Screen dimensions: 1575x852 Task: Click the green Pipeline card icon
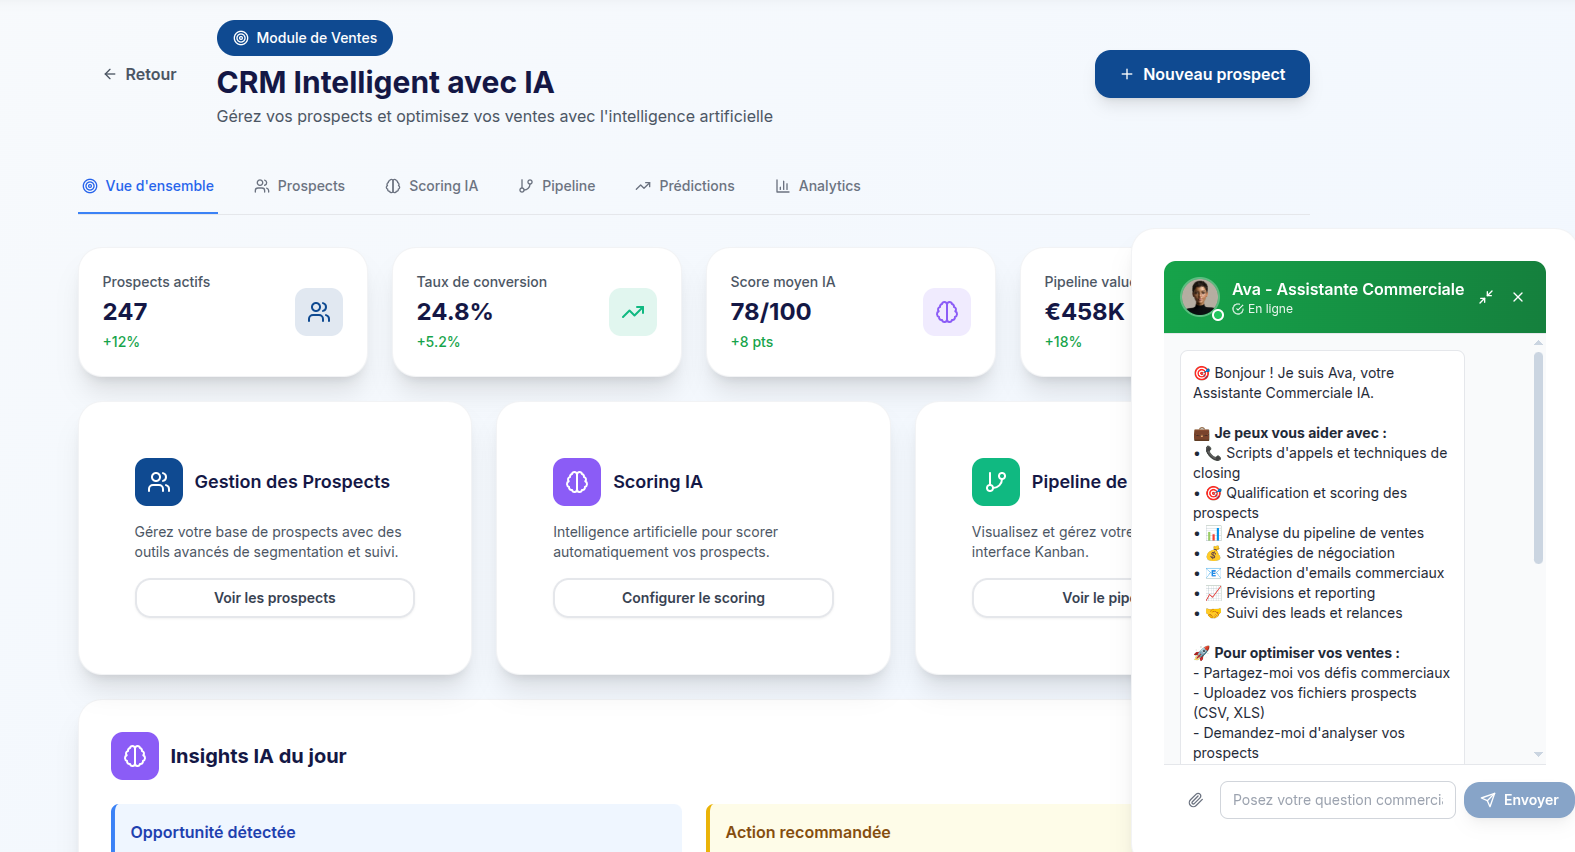[x=996, y=482]
